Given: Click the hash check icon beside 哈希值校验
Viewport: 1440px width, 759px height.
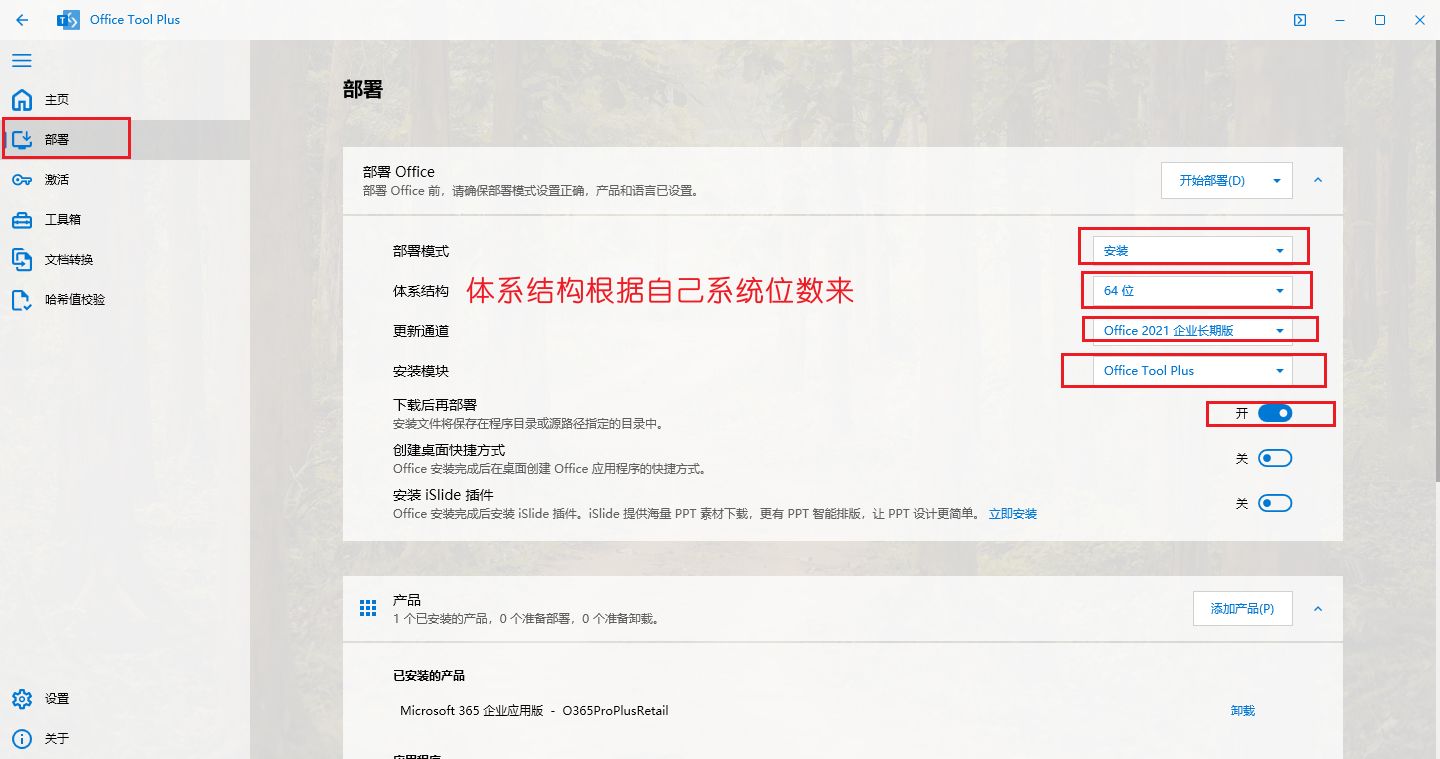Looking at the screenshot, I should (22, 300).
